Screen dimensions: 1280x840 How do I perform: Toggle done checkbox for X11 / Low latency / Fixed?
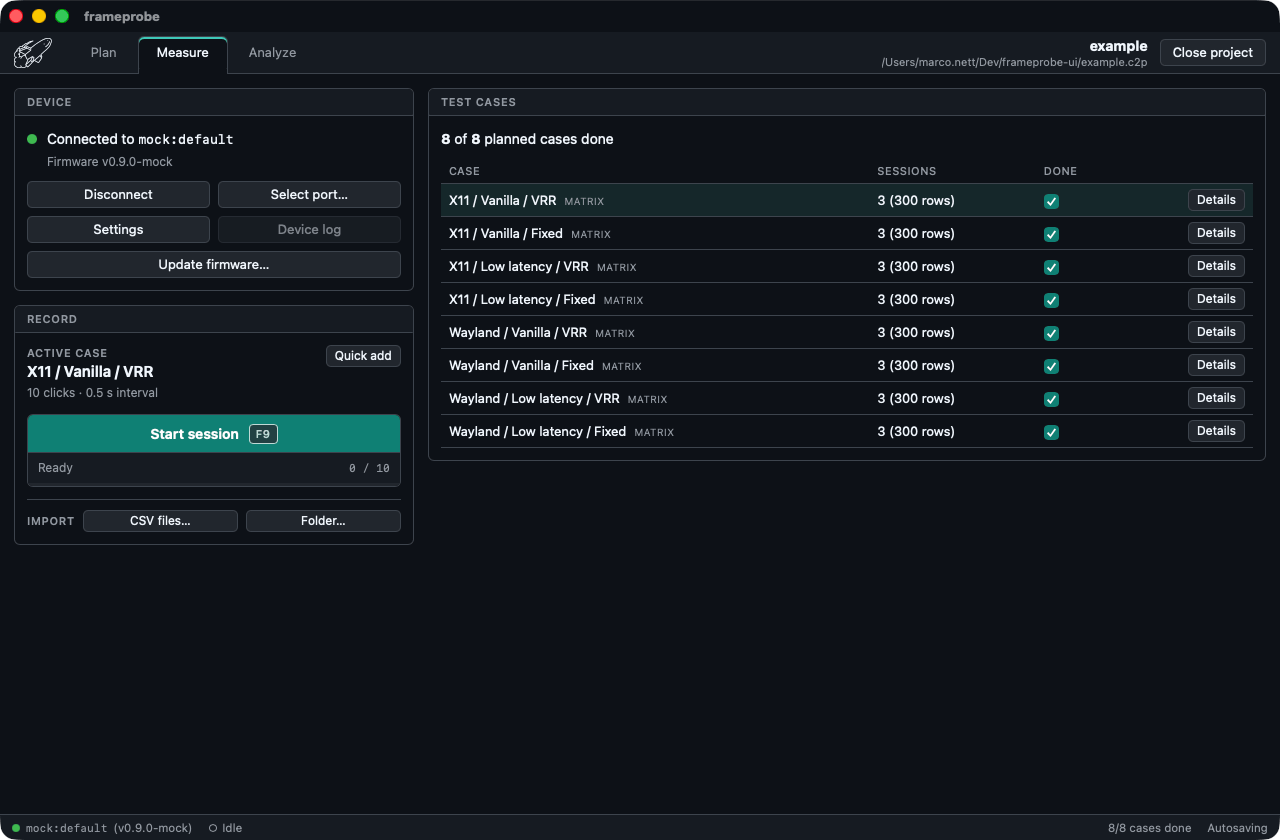click(1051, 300)
